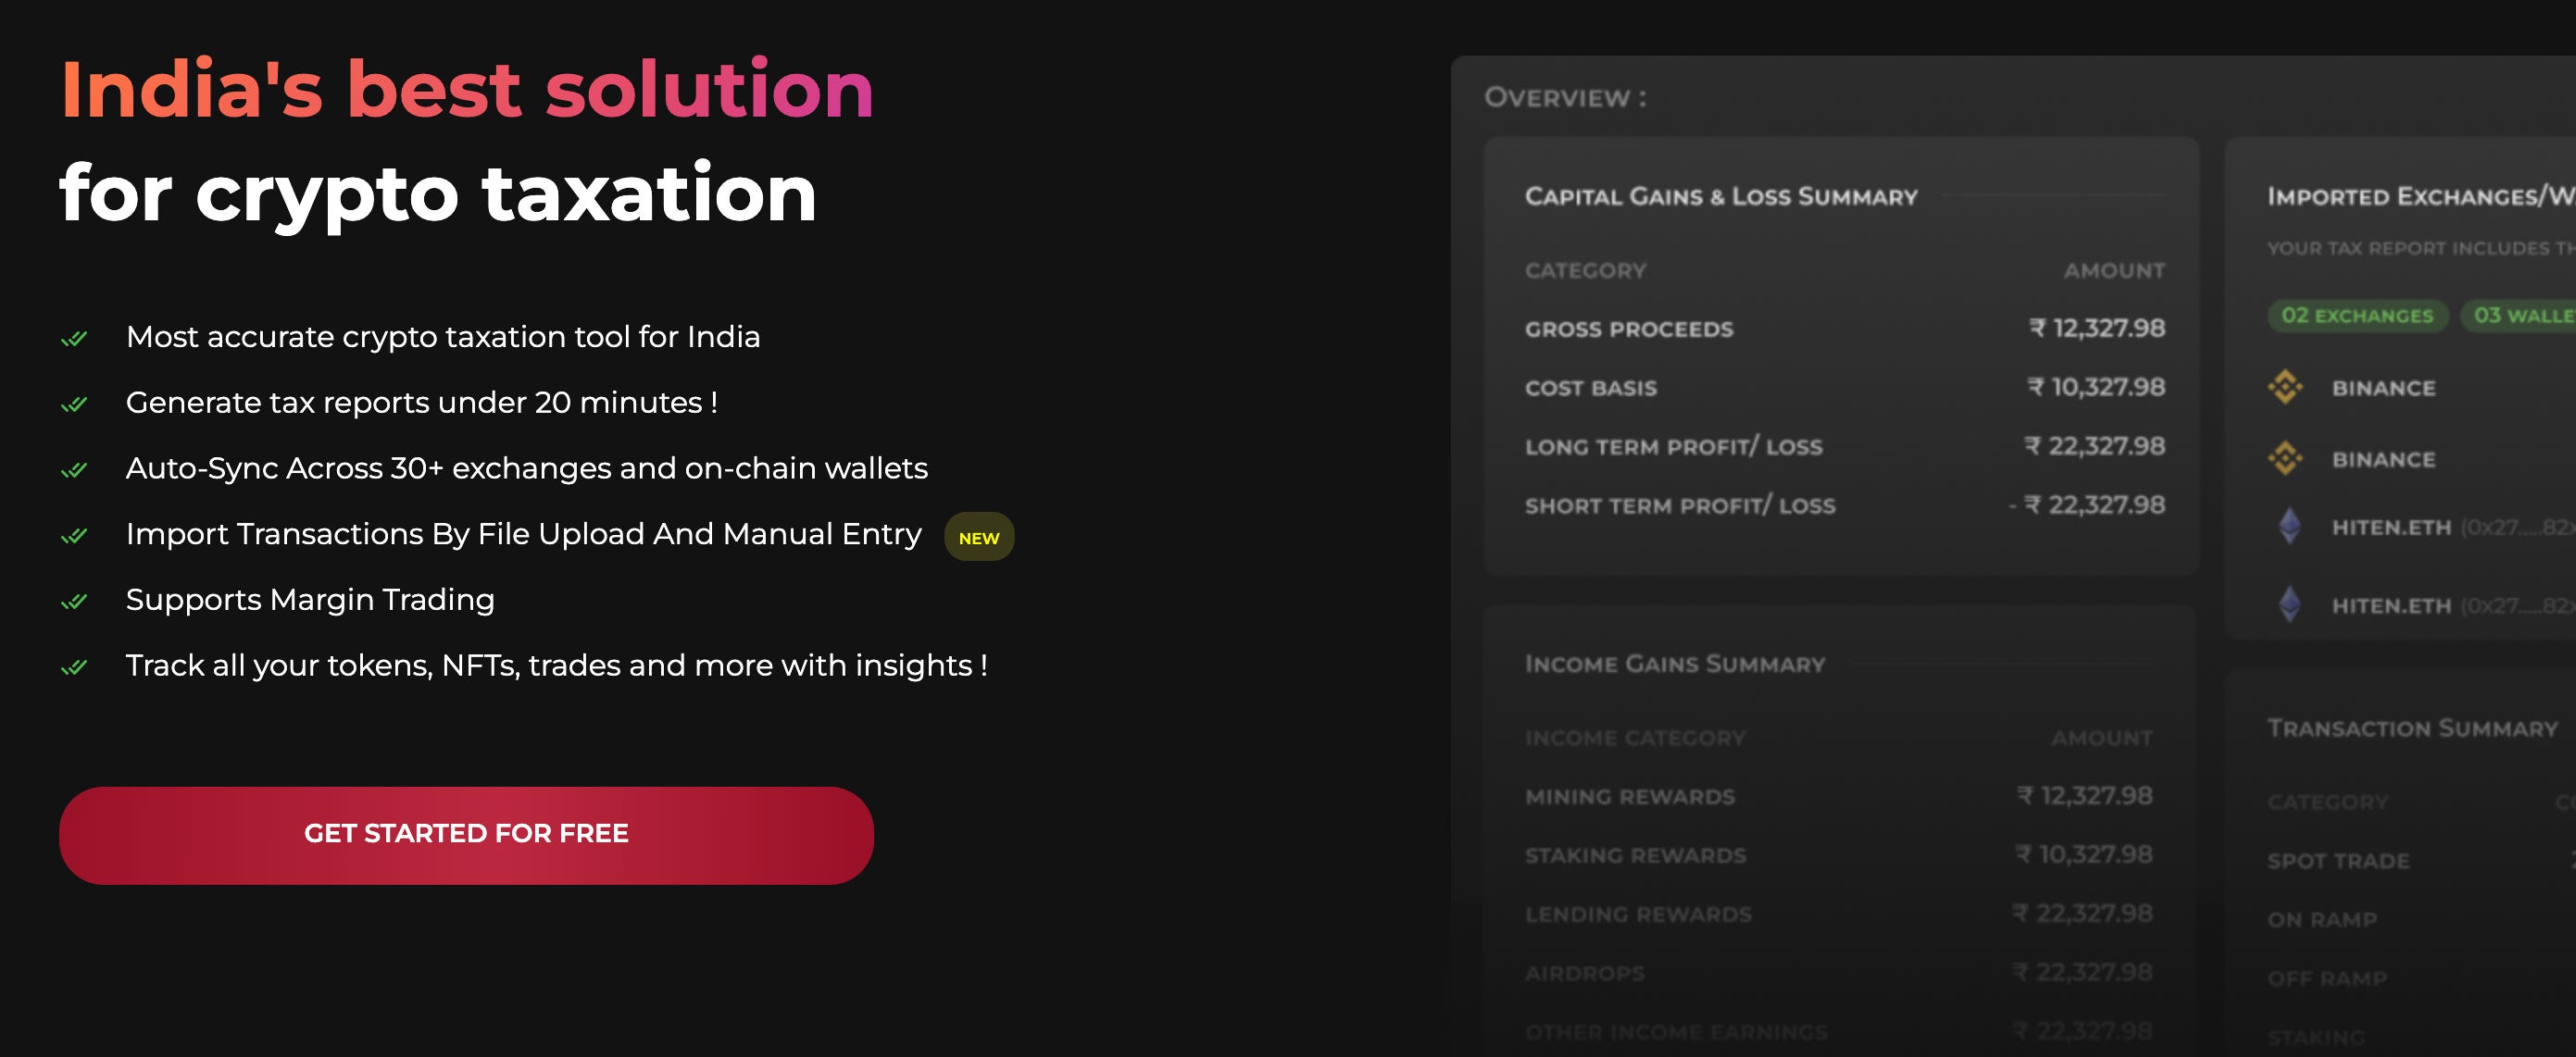Click the second Binance logo icon

tap(2285, 459)
